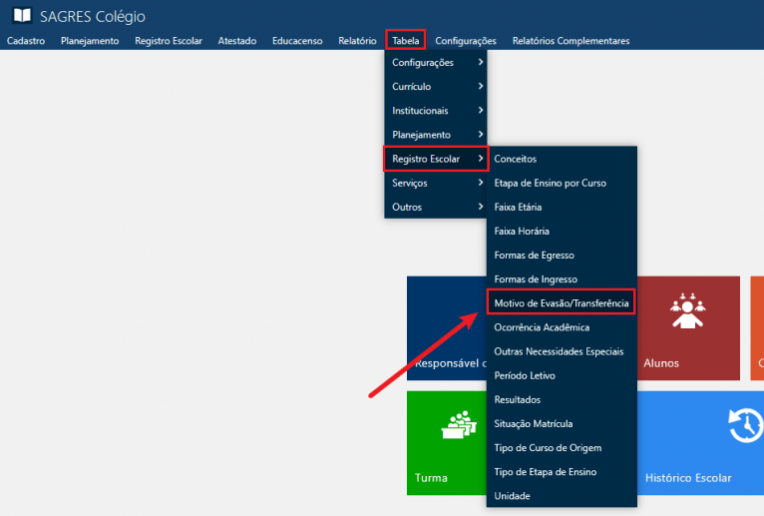Screen dimensions: 764x516
Task: Open Relatórios Complementares menu
Action: pyautogui.click(x=570, y=41)
